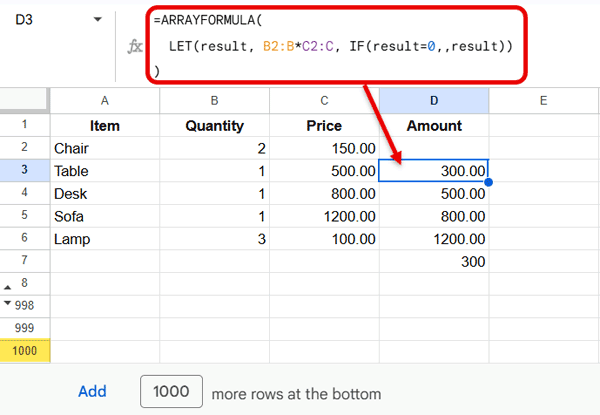Click the blue fill handle on cell D3

[488, 182]
